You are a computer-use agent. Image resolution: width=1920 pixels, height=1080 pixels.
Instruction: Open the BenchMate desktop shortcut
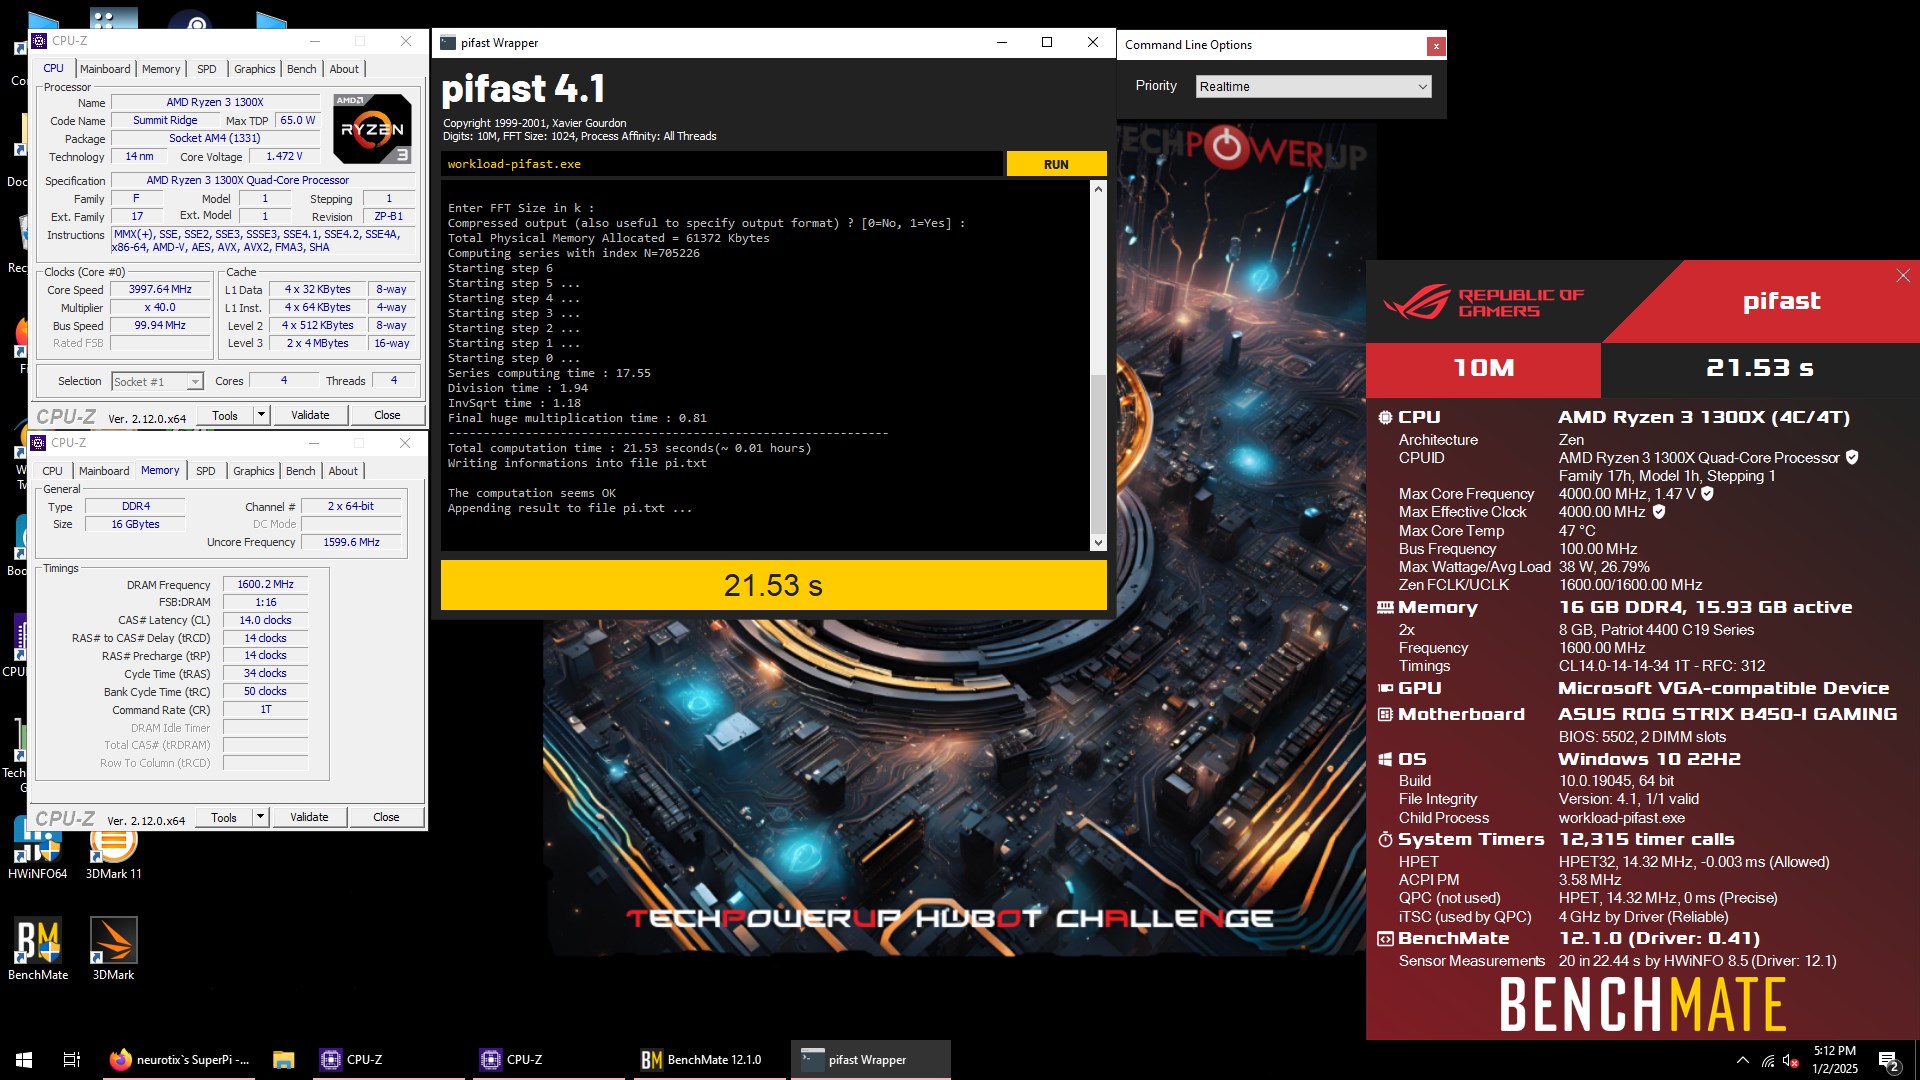click(38, 949)
